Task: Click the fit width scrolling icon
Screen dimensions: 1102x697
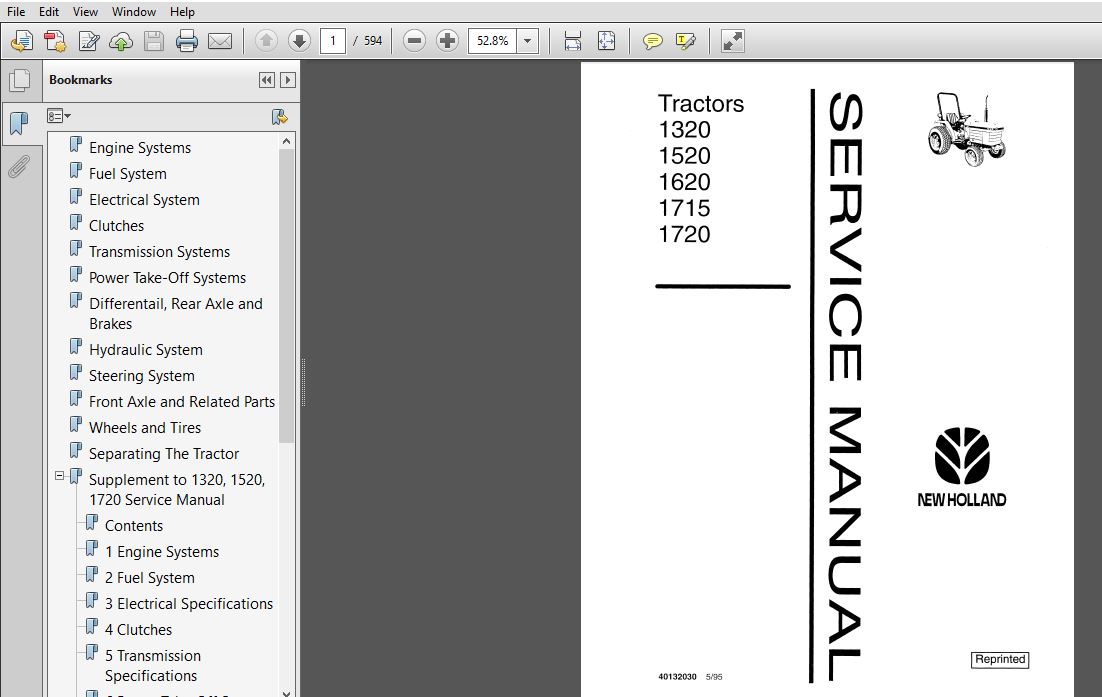Action: (x=573, y=41)
